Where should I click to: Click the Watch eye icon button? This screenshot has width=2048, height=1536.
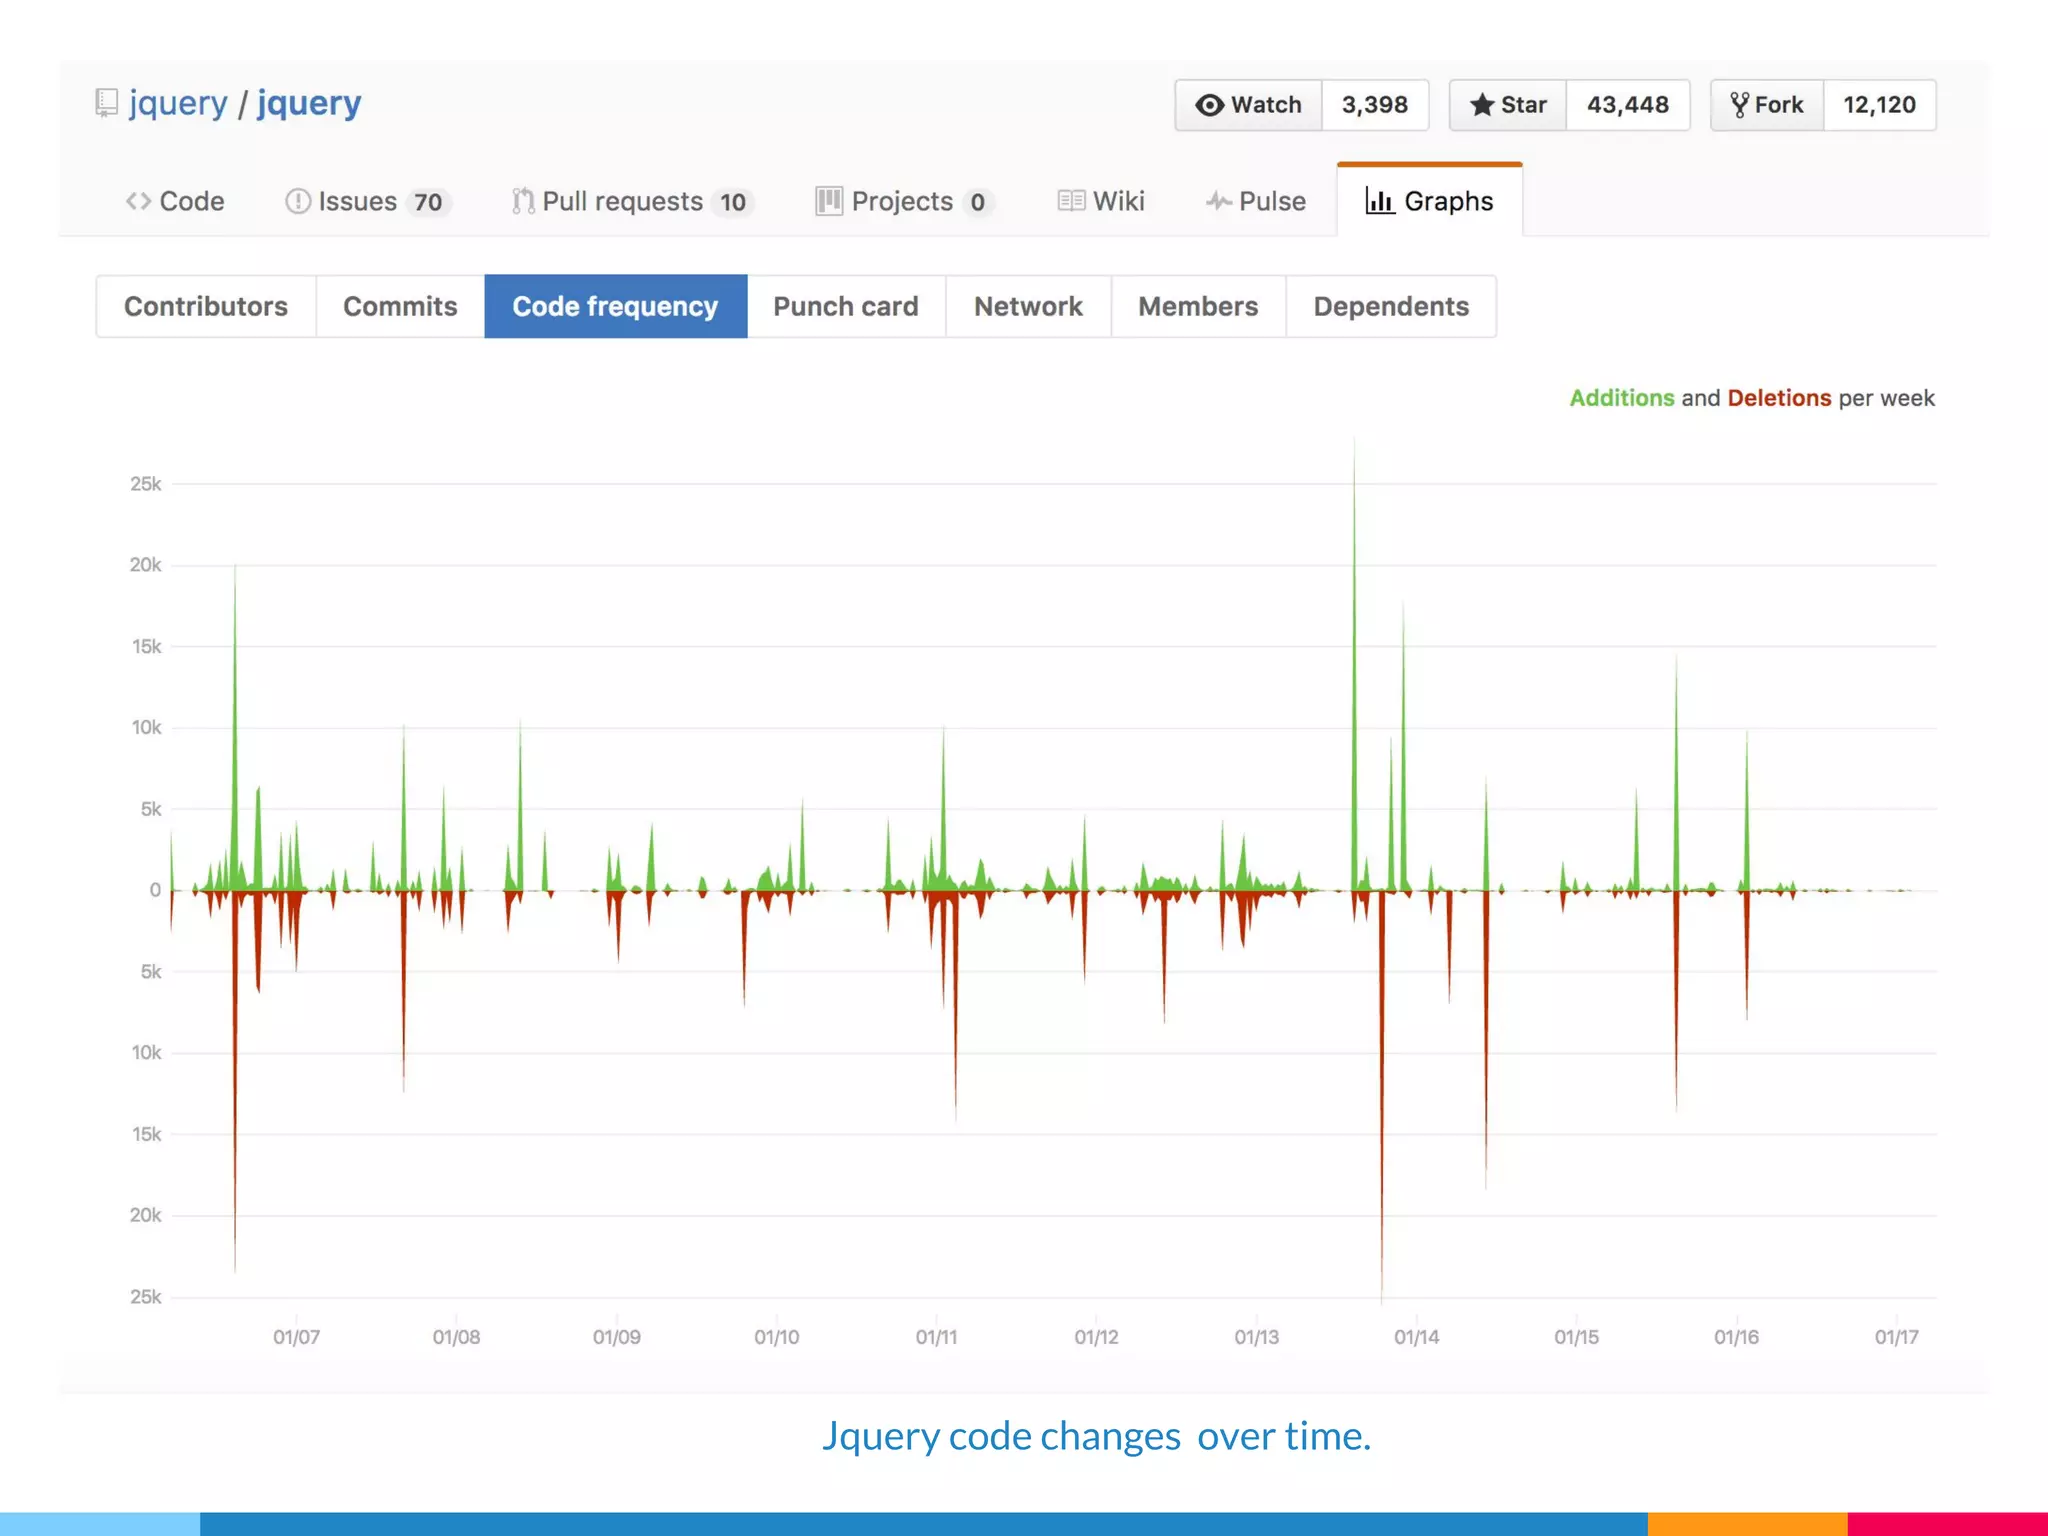[x=1249, y=105]
